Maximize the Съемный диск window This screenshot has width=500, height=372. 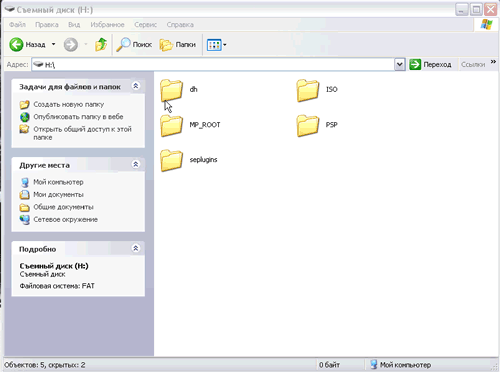tap(476, 9)
